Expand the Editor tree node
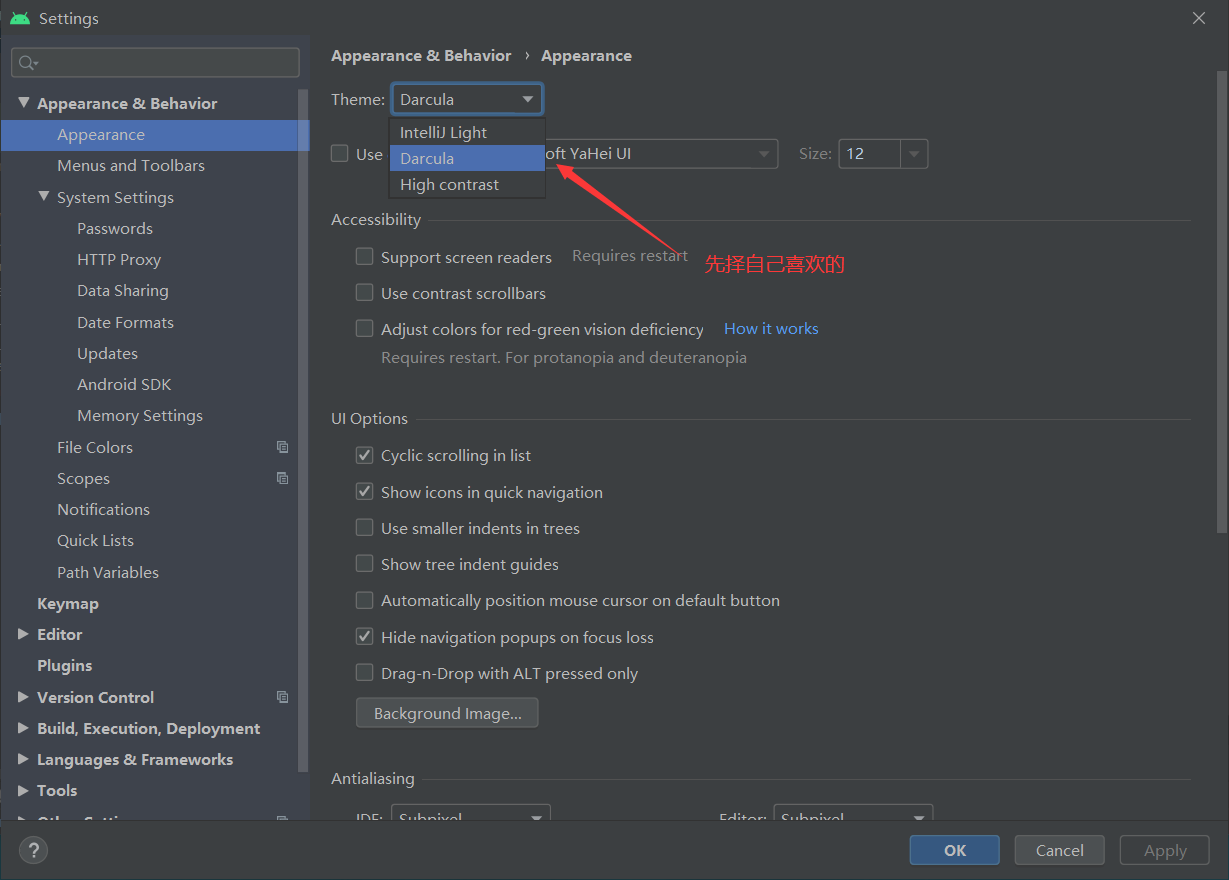Viewport: 1229px width, 880px height. click(x=24, y=634)
